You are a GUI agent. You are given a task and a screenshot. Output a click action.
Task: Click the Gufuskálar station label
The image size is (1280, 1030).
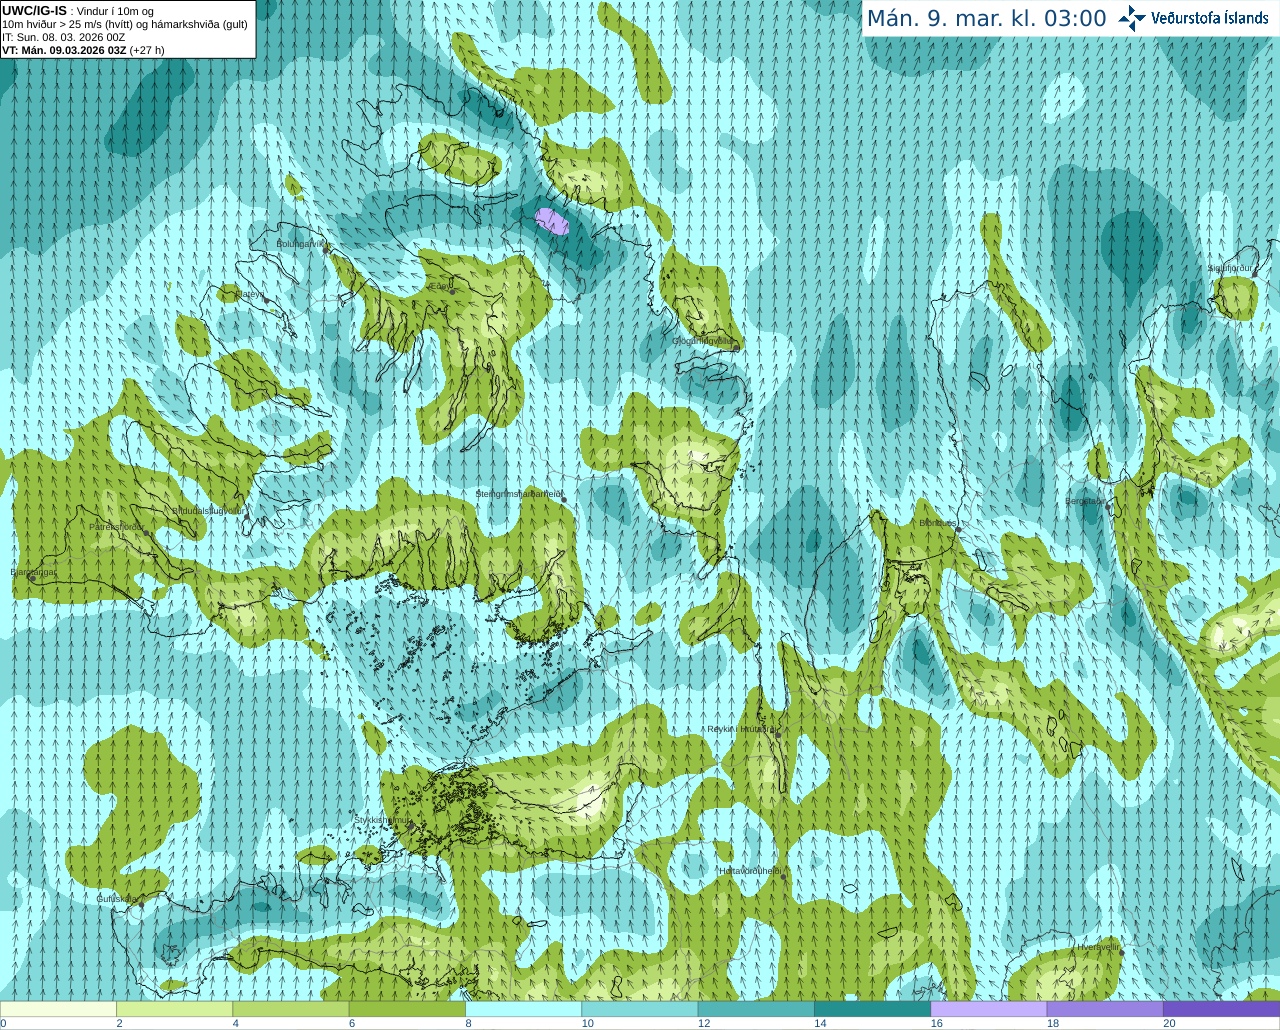pos(117,898)
